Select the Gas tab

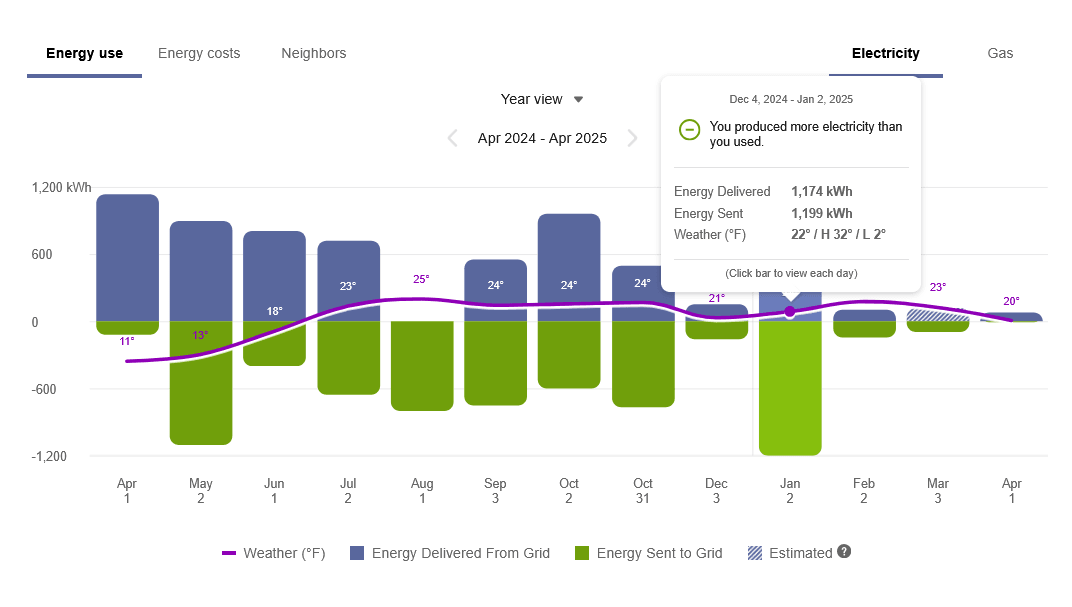pos(1000,53)
